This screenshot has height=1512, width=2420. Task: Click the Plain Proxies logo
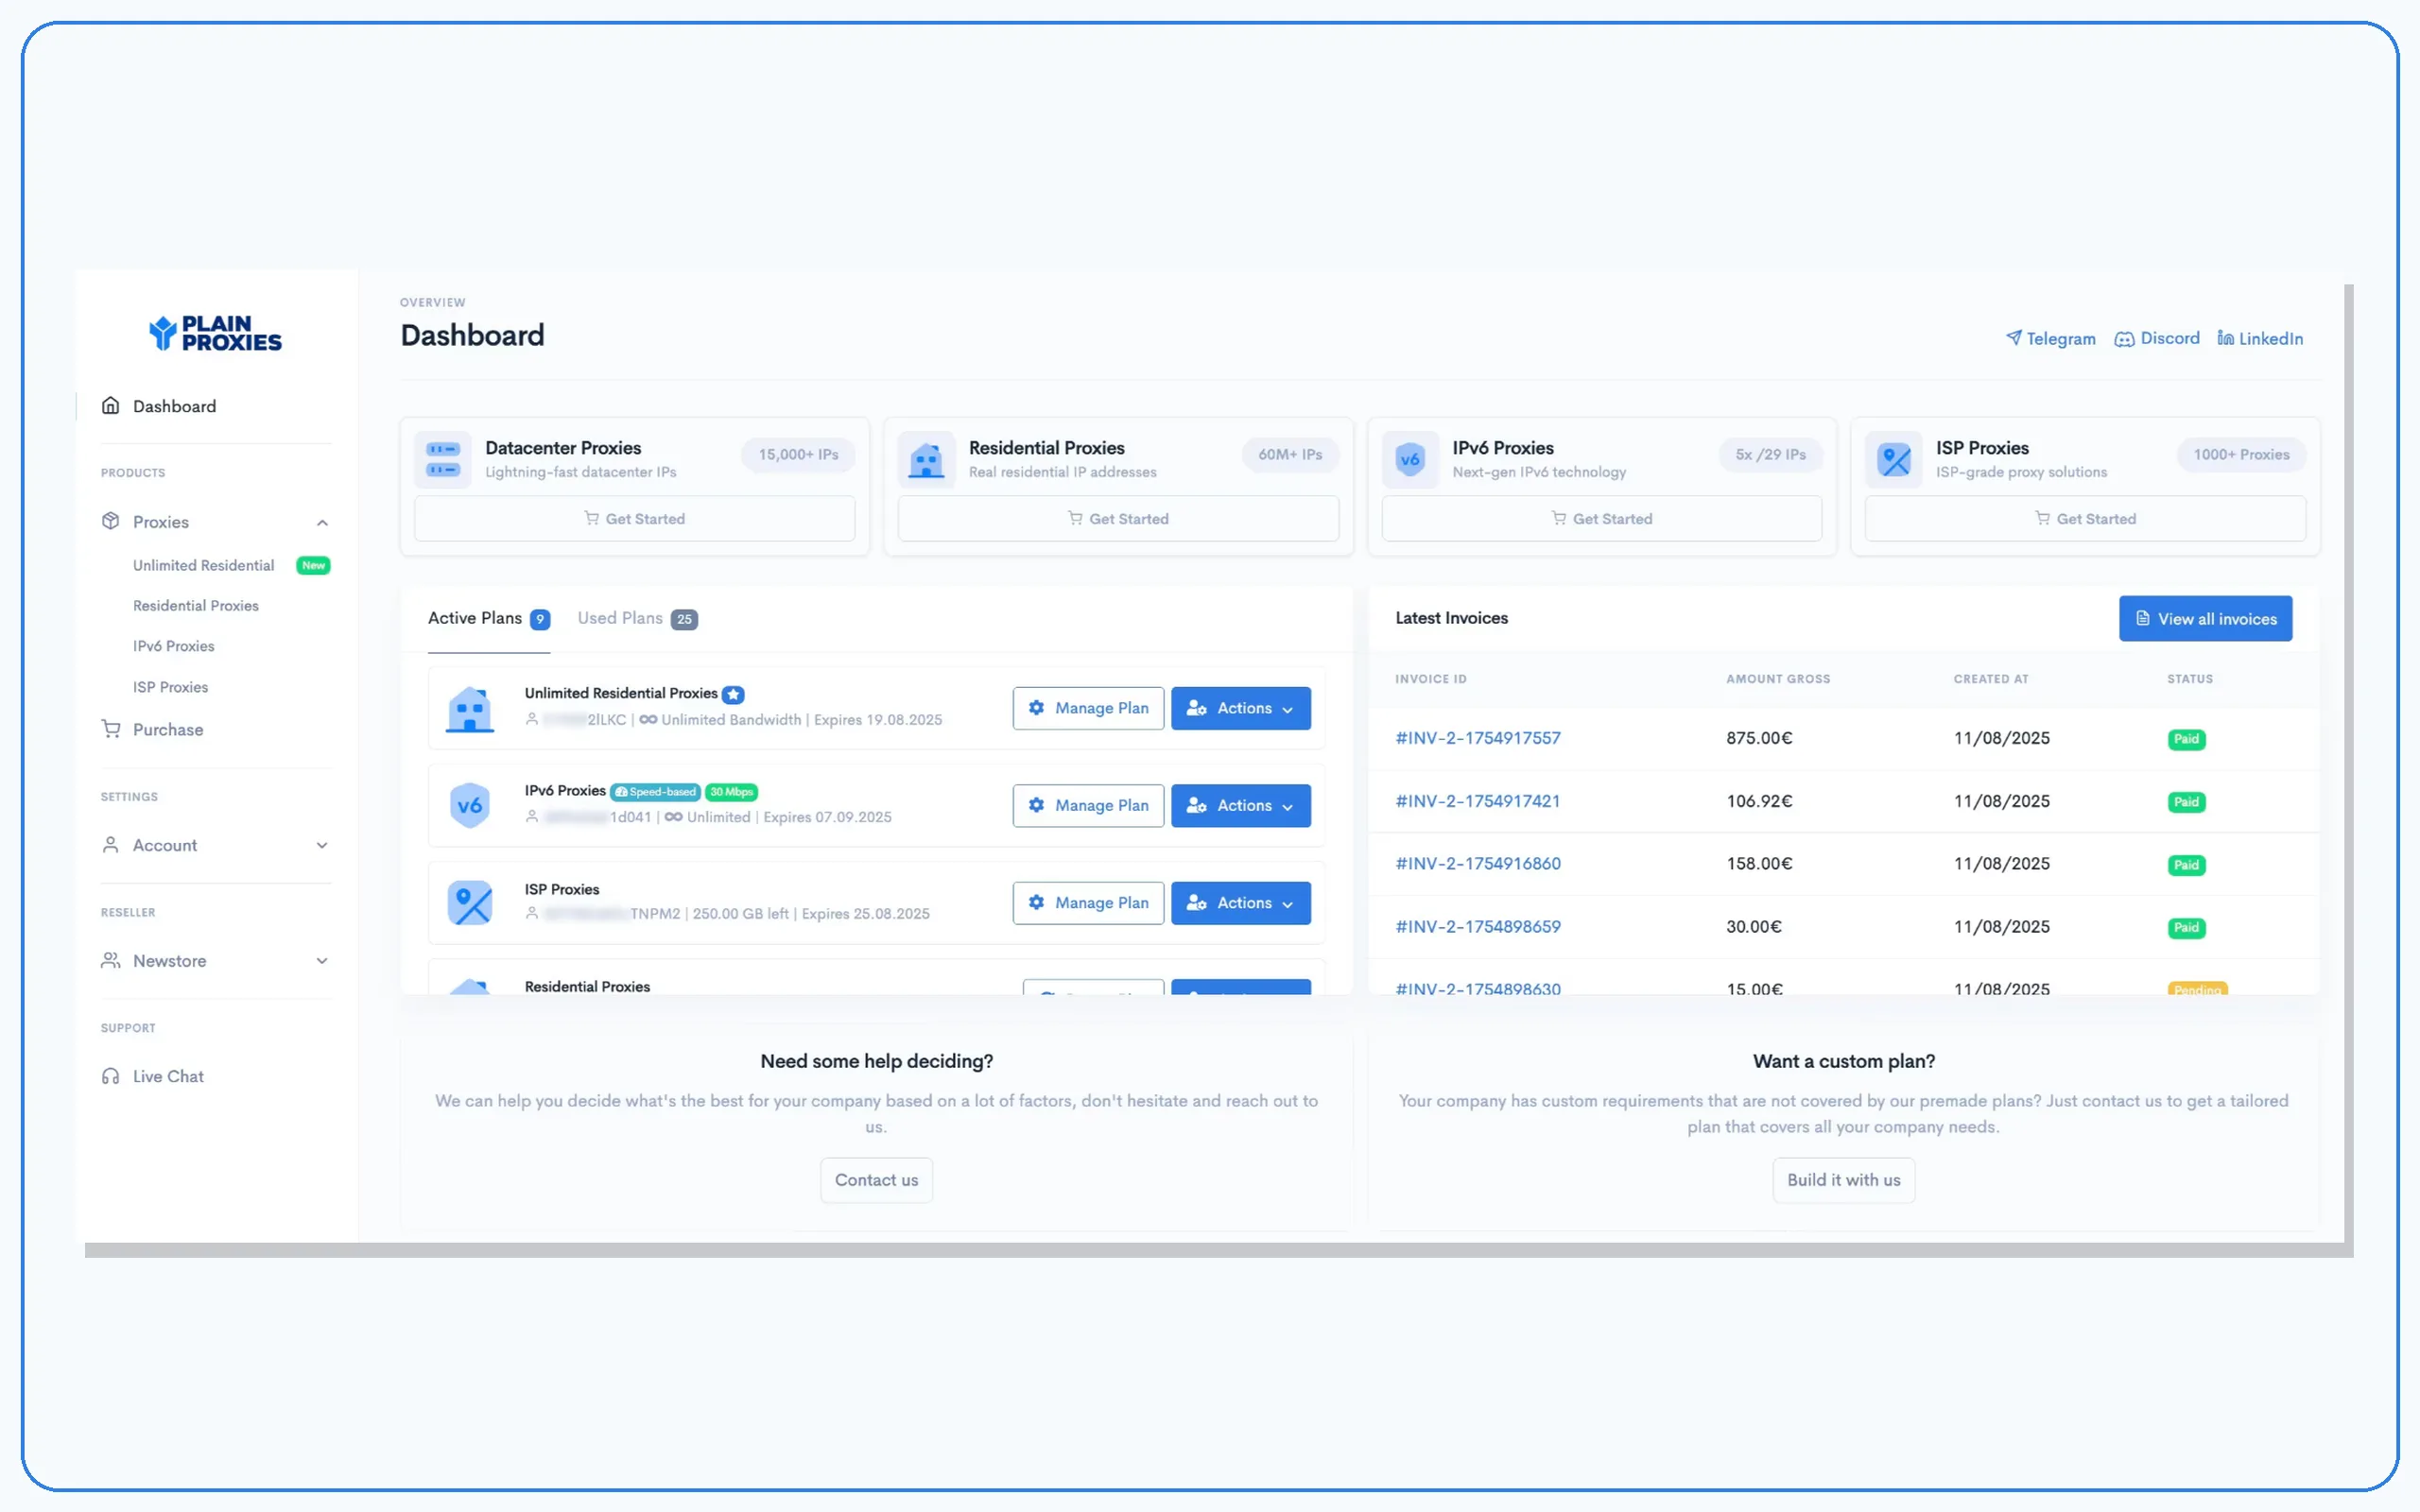pos(215,333)
